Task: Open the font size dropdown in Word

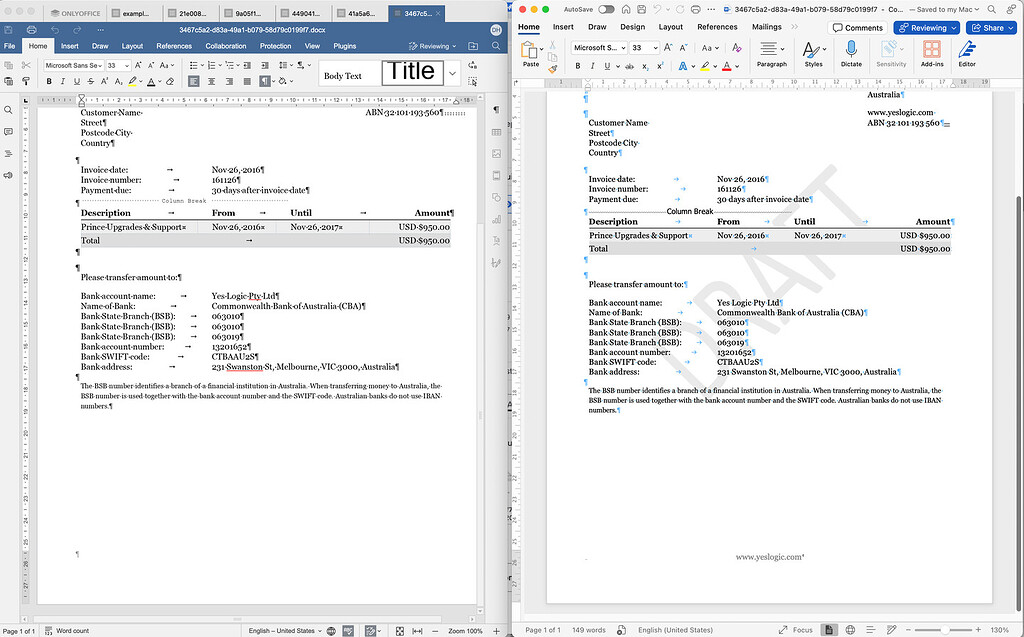Action: (x=654, y=47)
